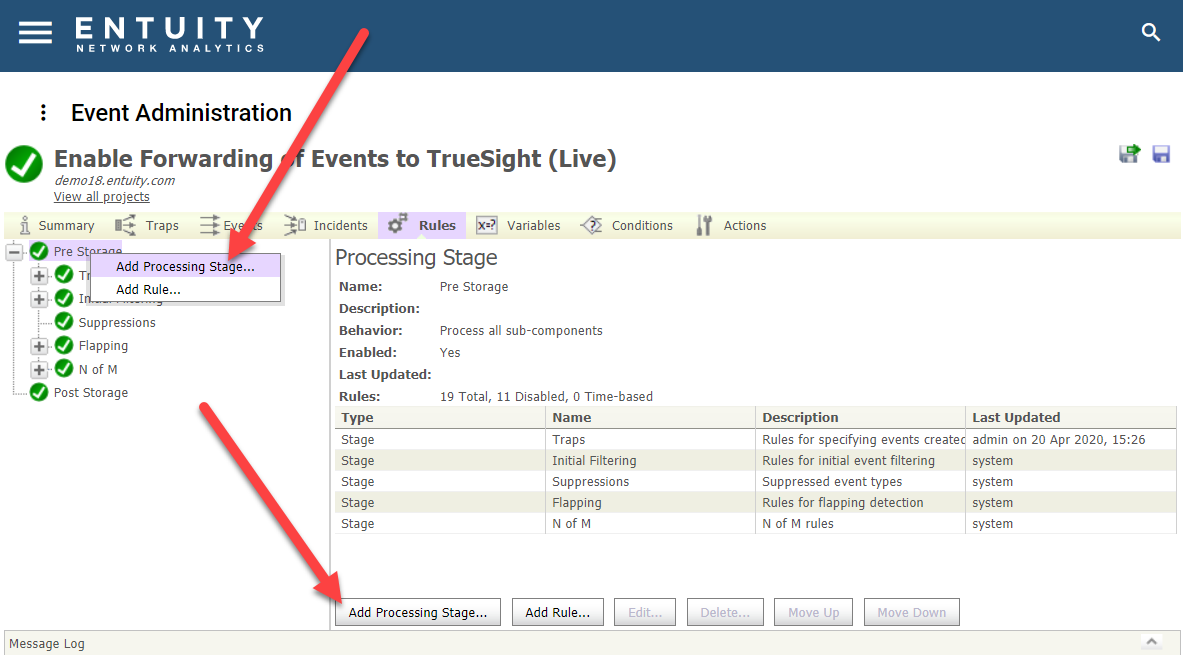
Task: Select the Rules tab
Action: [422, 226]
